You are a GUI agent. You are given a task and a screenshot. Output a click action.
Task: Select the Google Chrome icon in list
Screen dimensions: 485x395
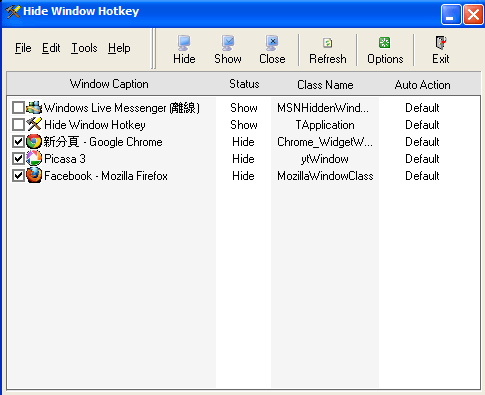pyautogui.click(x=34, y=142)
